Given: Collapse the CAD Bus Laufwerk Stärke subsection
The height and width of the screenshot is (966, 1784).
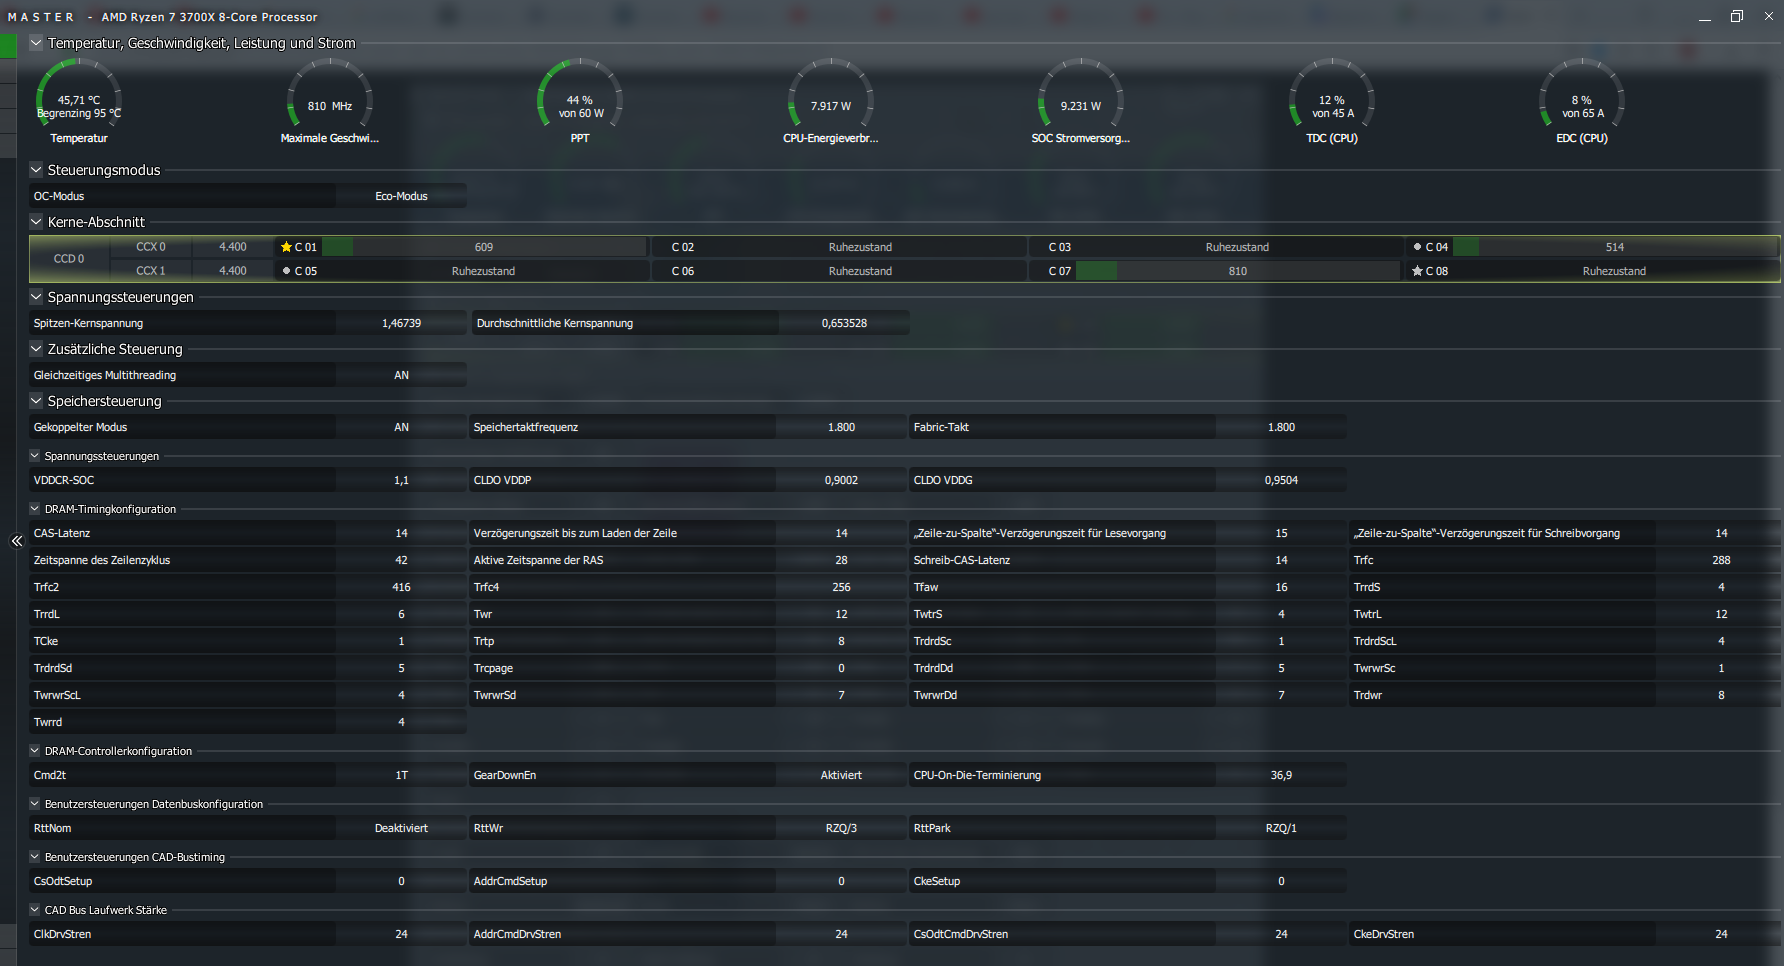Looking at the screenshot, I should tap(35, 910).
